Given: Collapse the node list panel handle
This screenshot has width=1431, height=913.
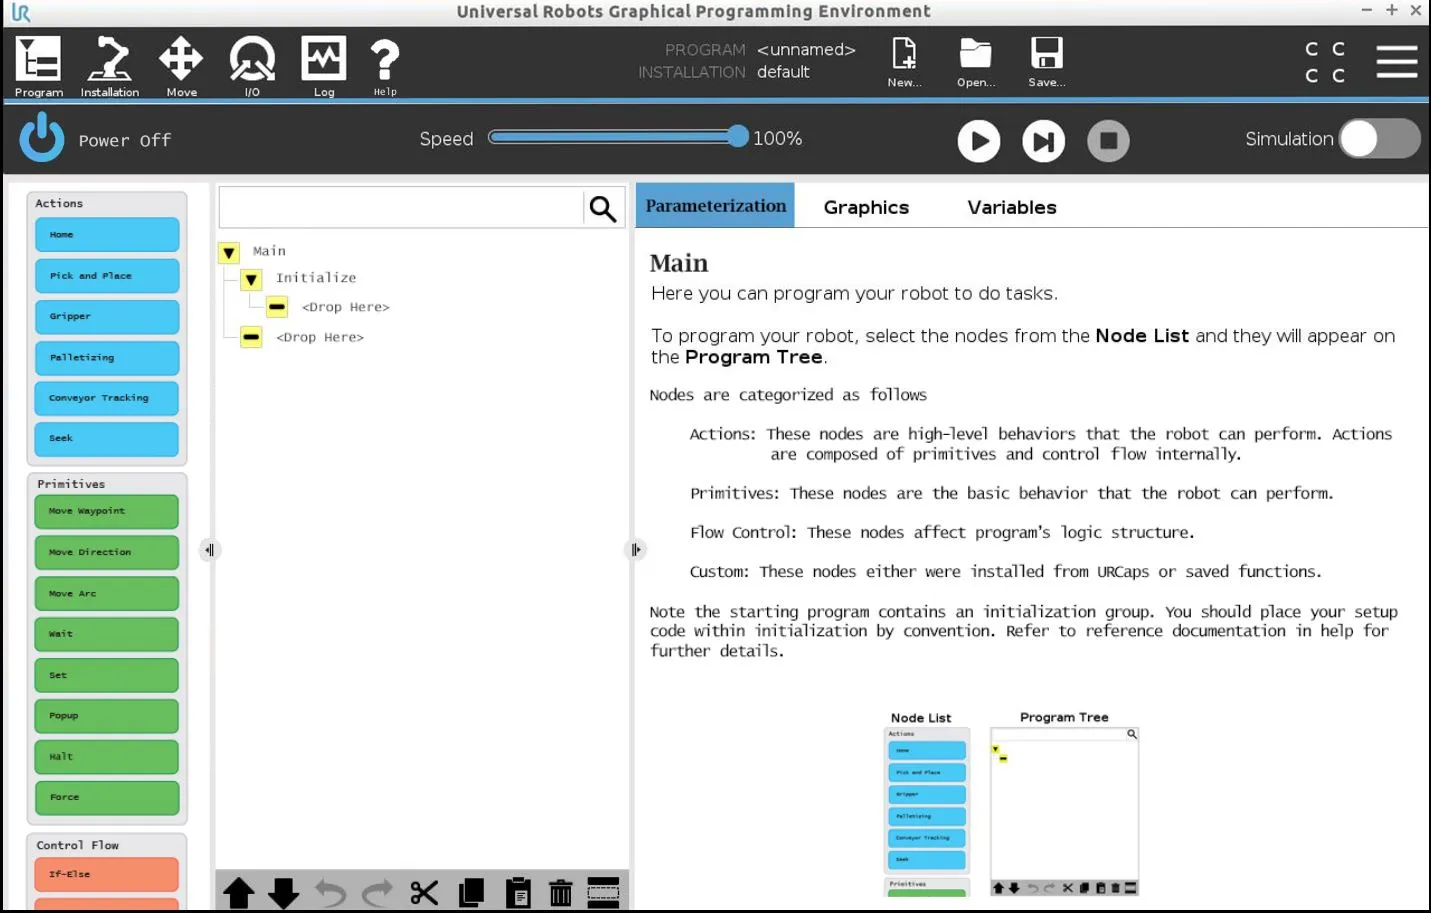Looking at the screenshot, I should pos(209,550).
